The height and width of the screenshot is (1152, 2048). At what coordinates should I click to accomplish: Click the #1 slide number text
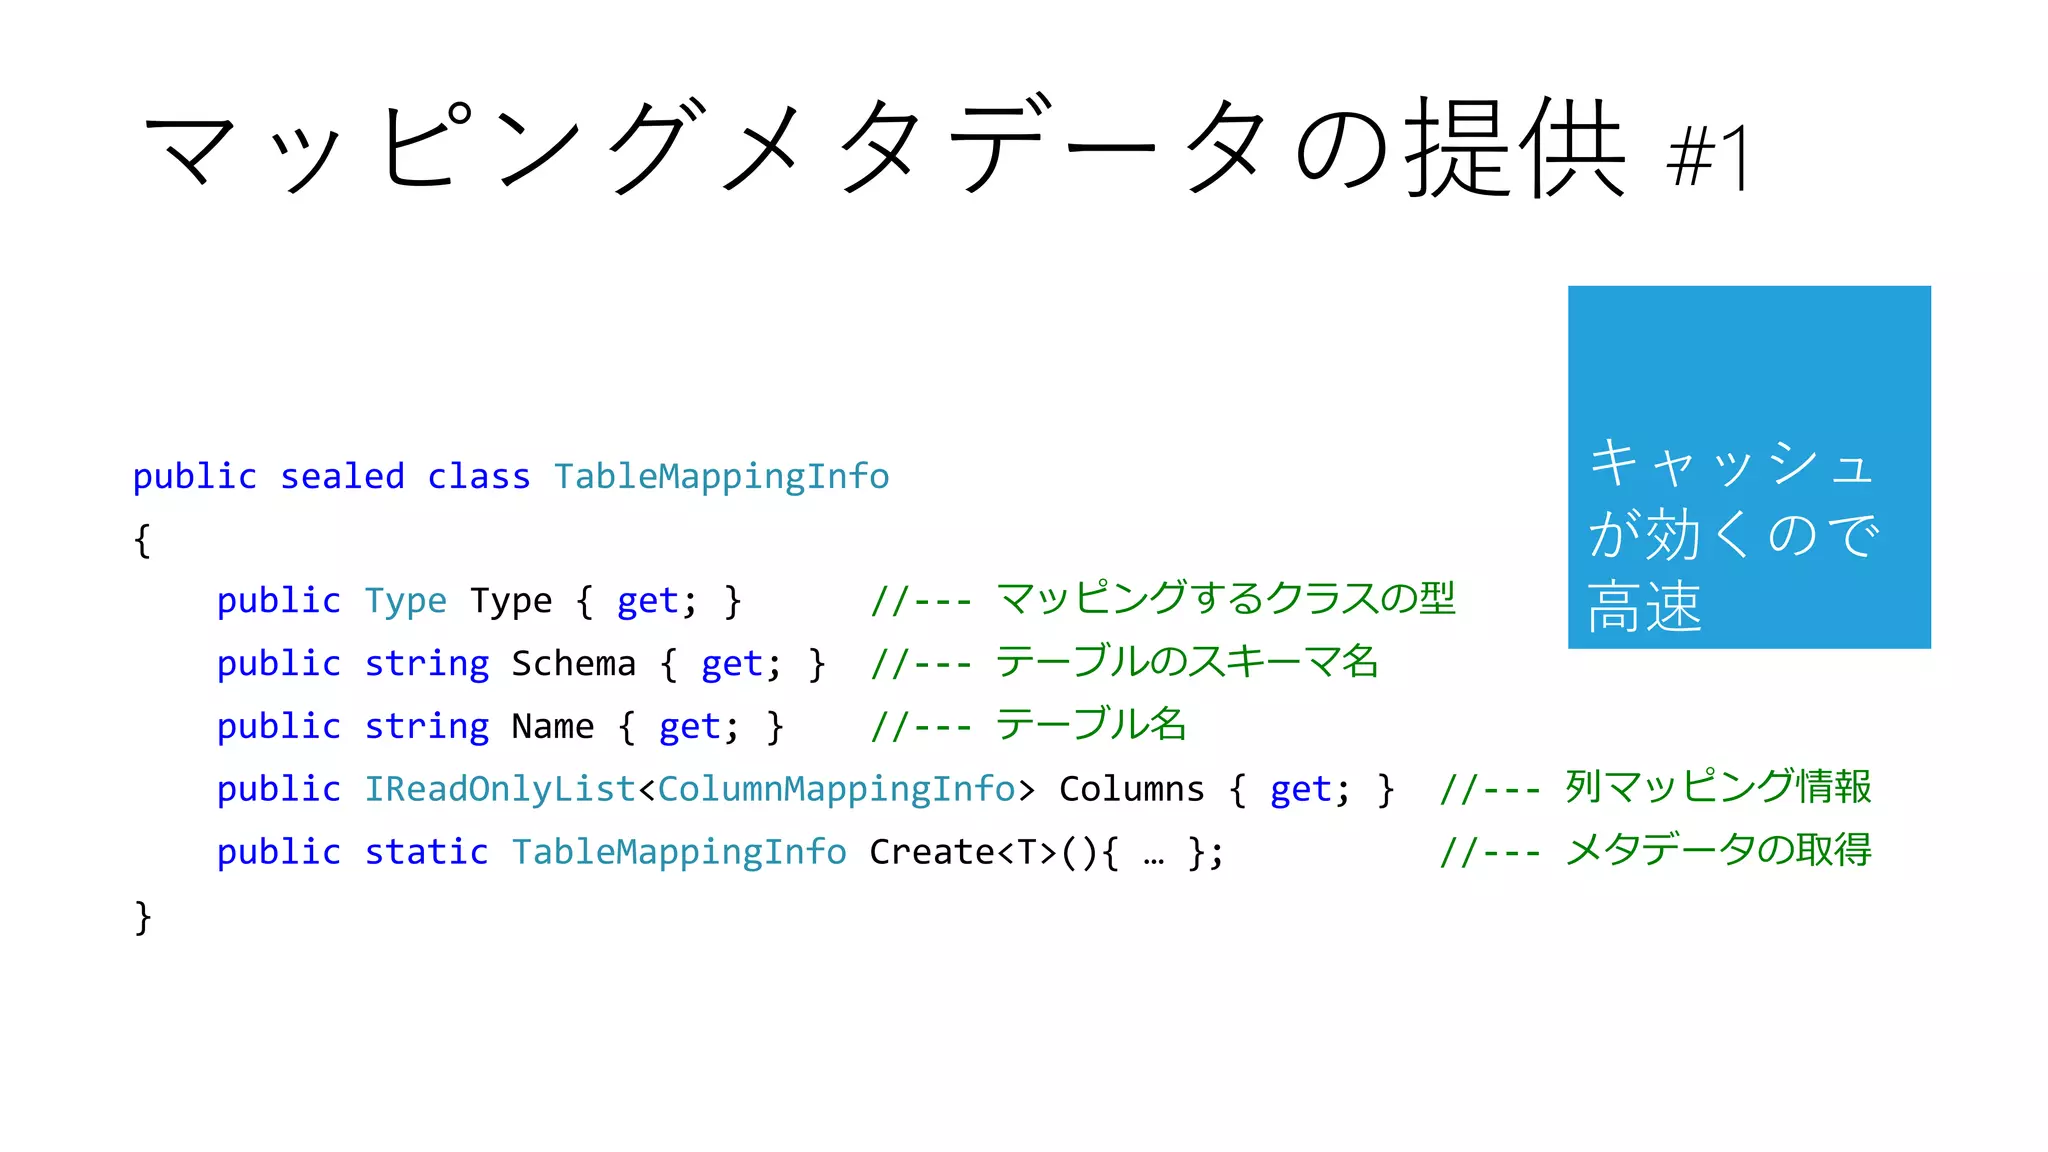click(1708, 157)
